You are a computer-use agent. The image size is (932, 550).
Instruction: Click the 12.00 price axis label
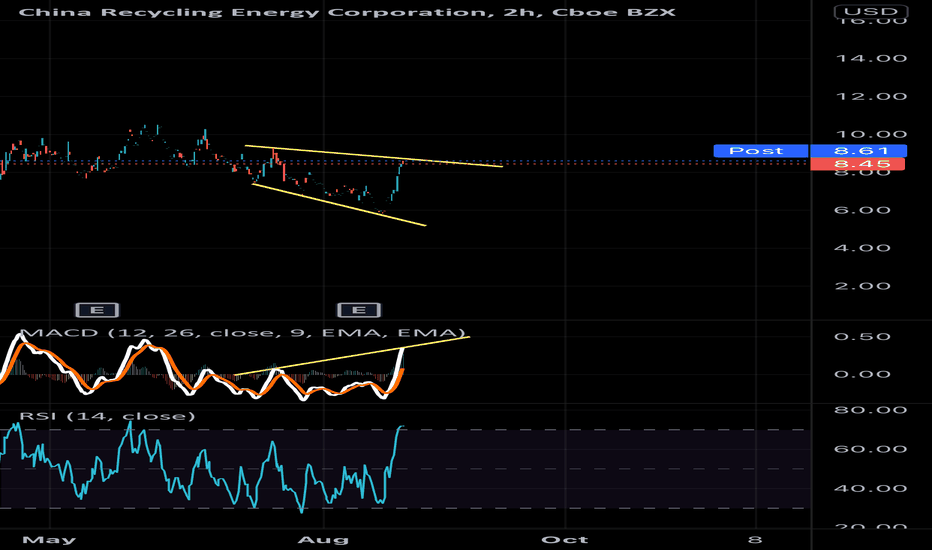pyautogui.click(x=871, y=96)
